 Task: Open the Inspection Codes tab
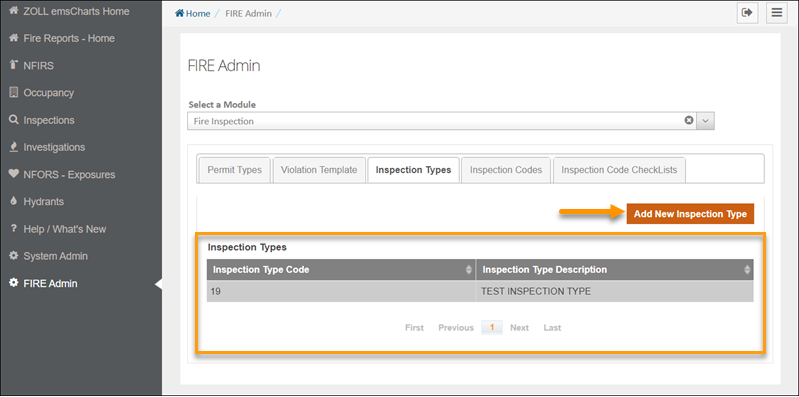(x=505, y=170)
